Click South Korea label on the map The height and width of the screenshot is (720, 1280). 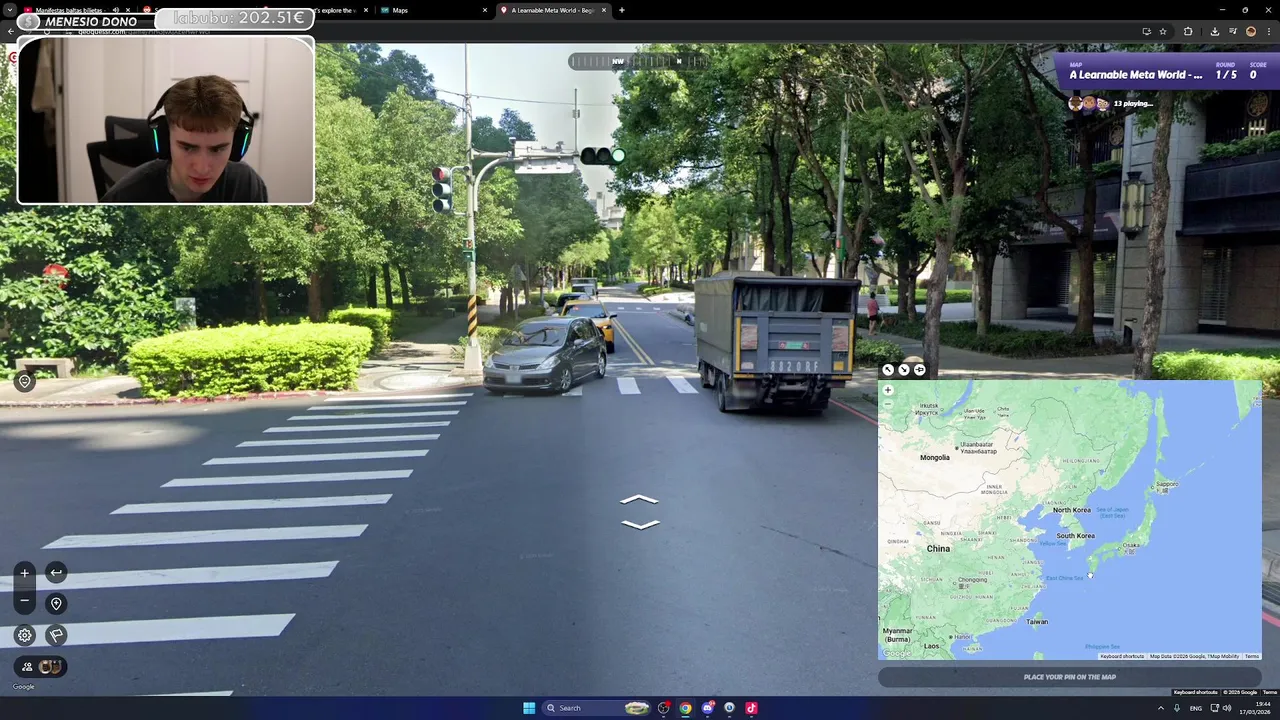[x=1076, y=536]
